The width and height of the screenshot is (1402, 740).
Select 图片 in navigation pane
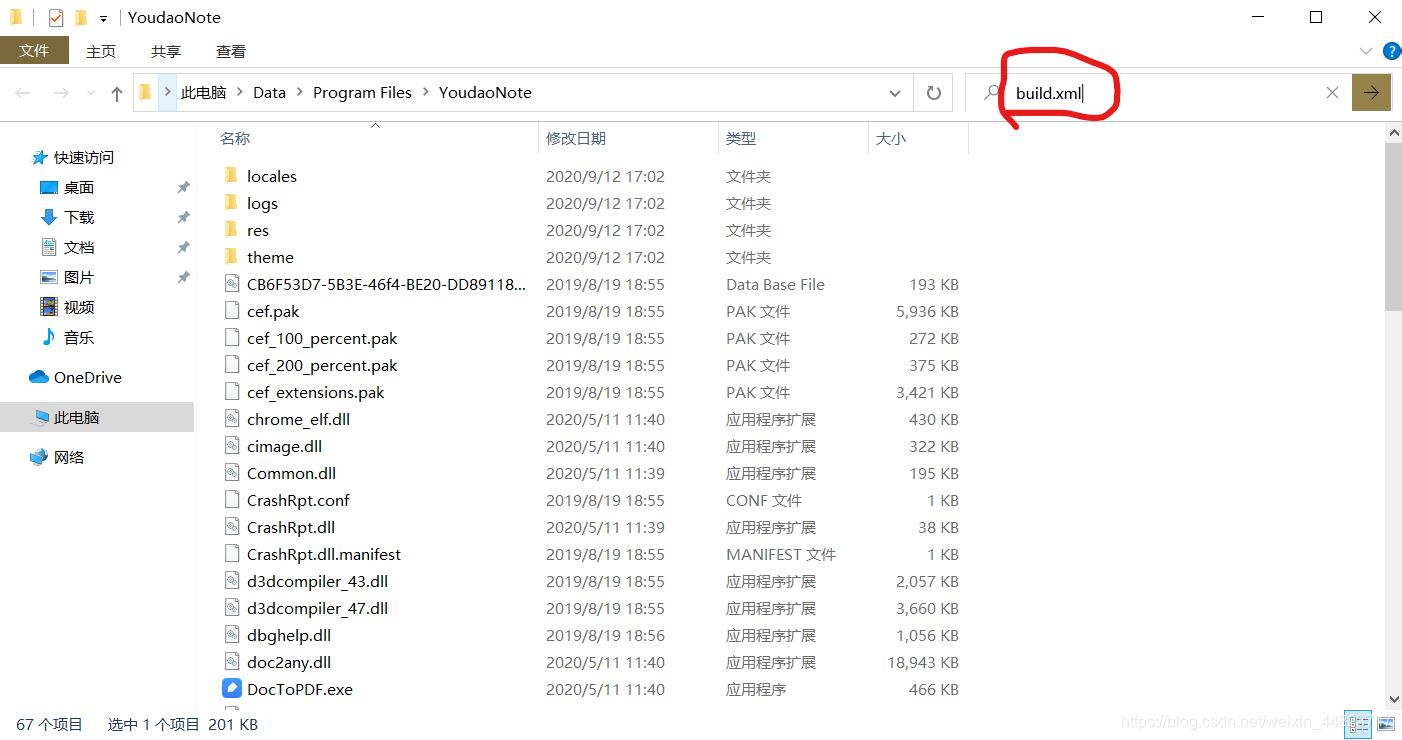pyautogui.click(x=79, y=278)
